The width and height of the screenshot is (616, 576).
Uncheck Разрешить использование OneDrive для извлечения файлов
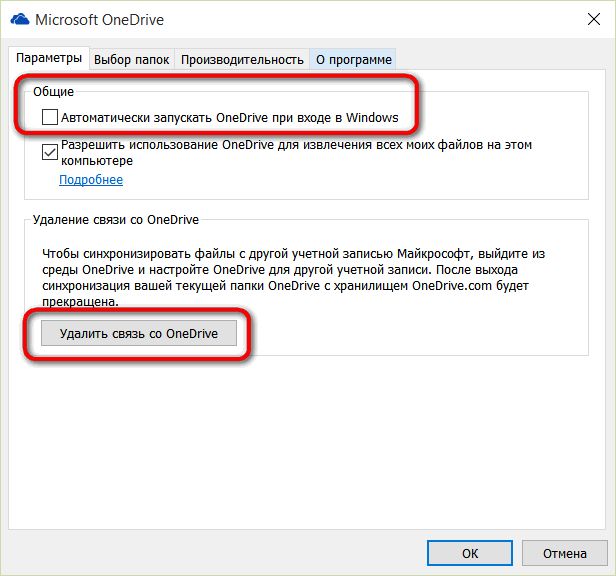[50, 152]
